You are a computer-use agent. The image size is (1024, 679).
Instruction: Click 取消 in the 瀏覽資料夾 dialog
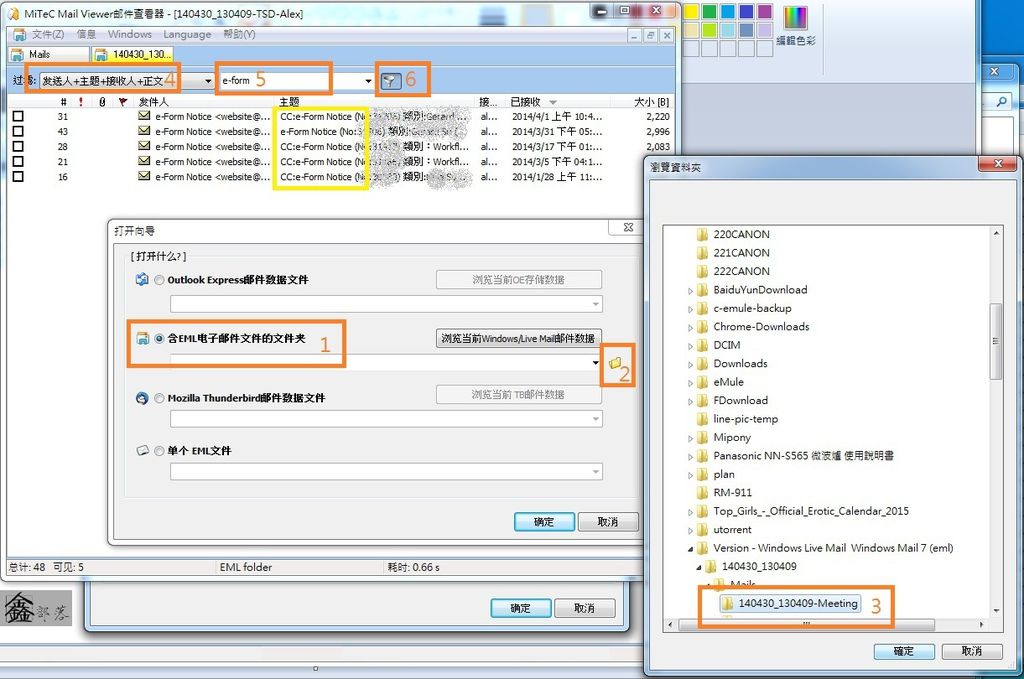[971, 651]
